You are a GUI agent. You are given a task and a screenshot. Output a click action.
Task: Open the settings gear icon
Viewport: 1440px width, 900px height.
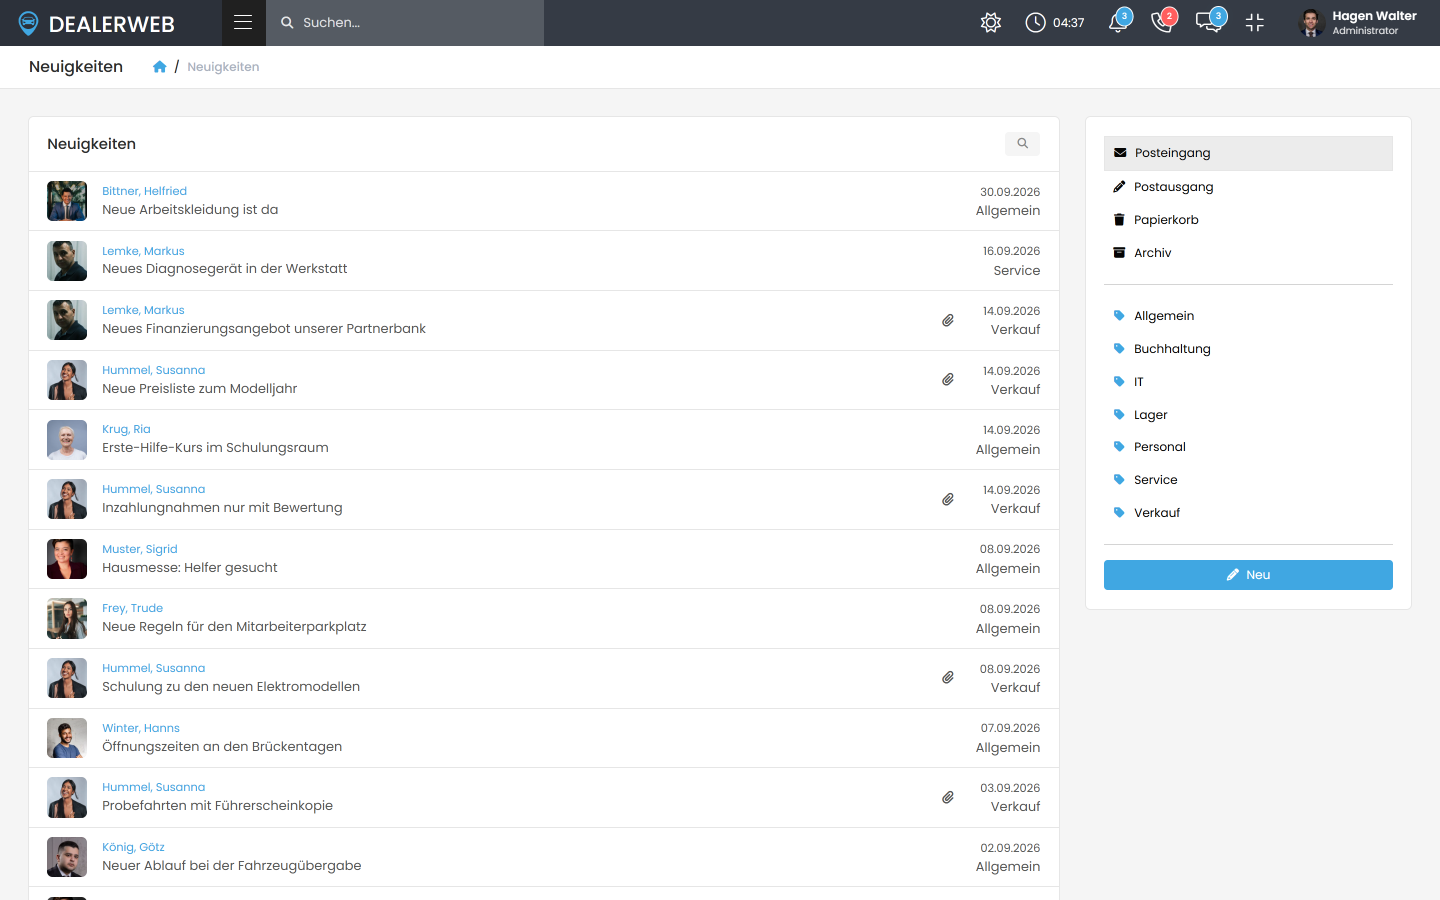[x=991, y=22]
